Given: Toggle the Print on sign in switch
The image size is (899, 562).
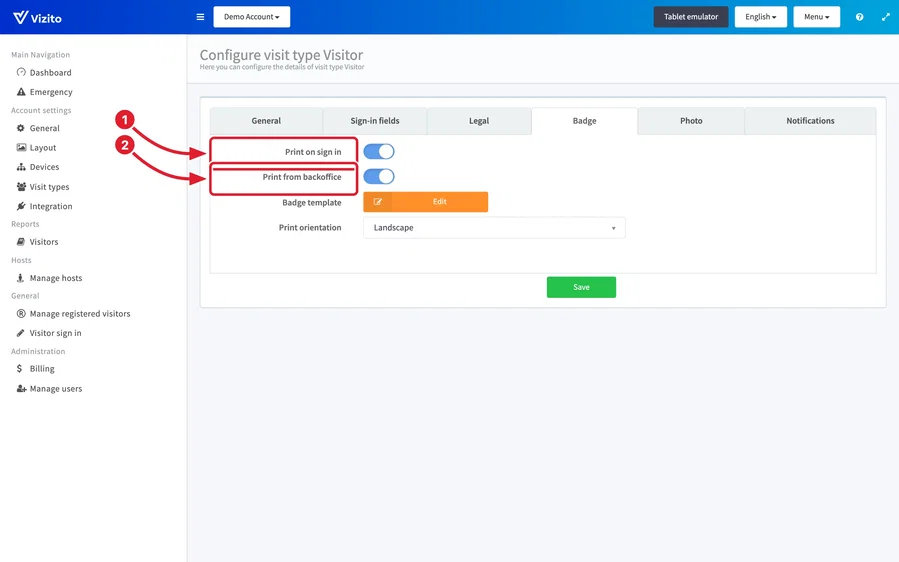Looking at the screenshot, I should point(379,151).
